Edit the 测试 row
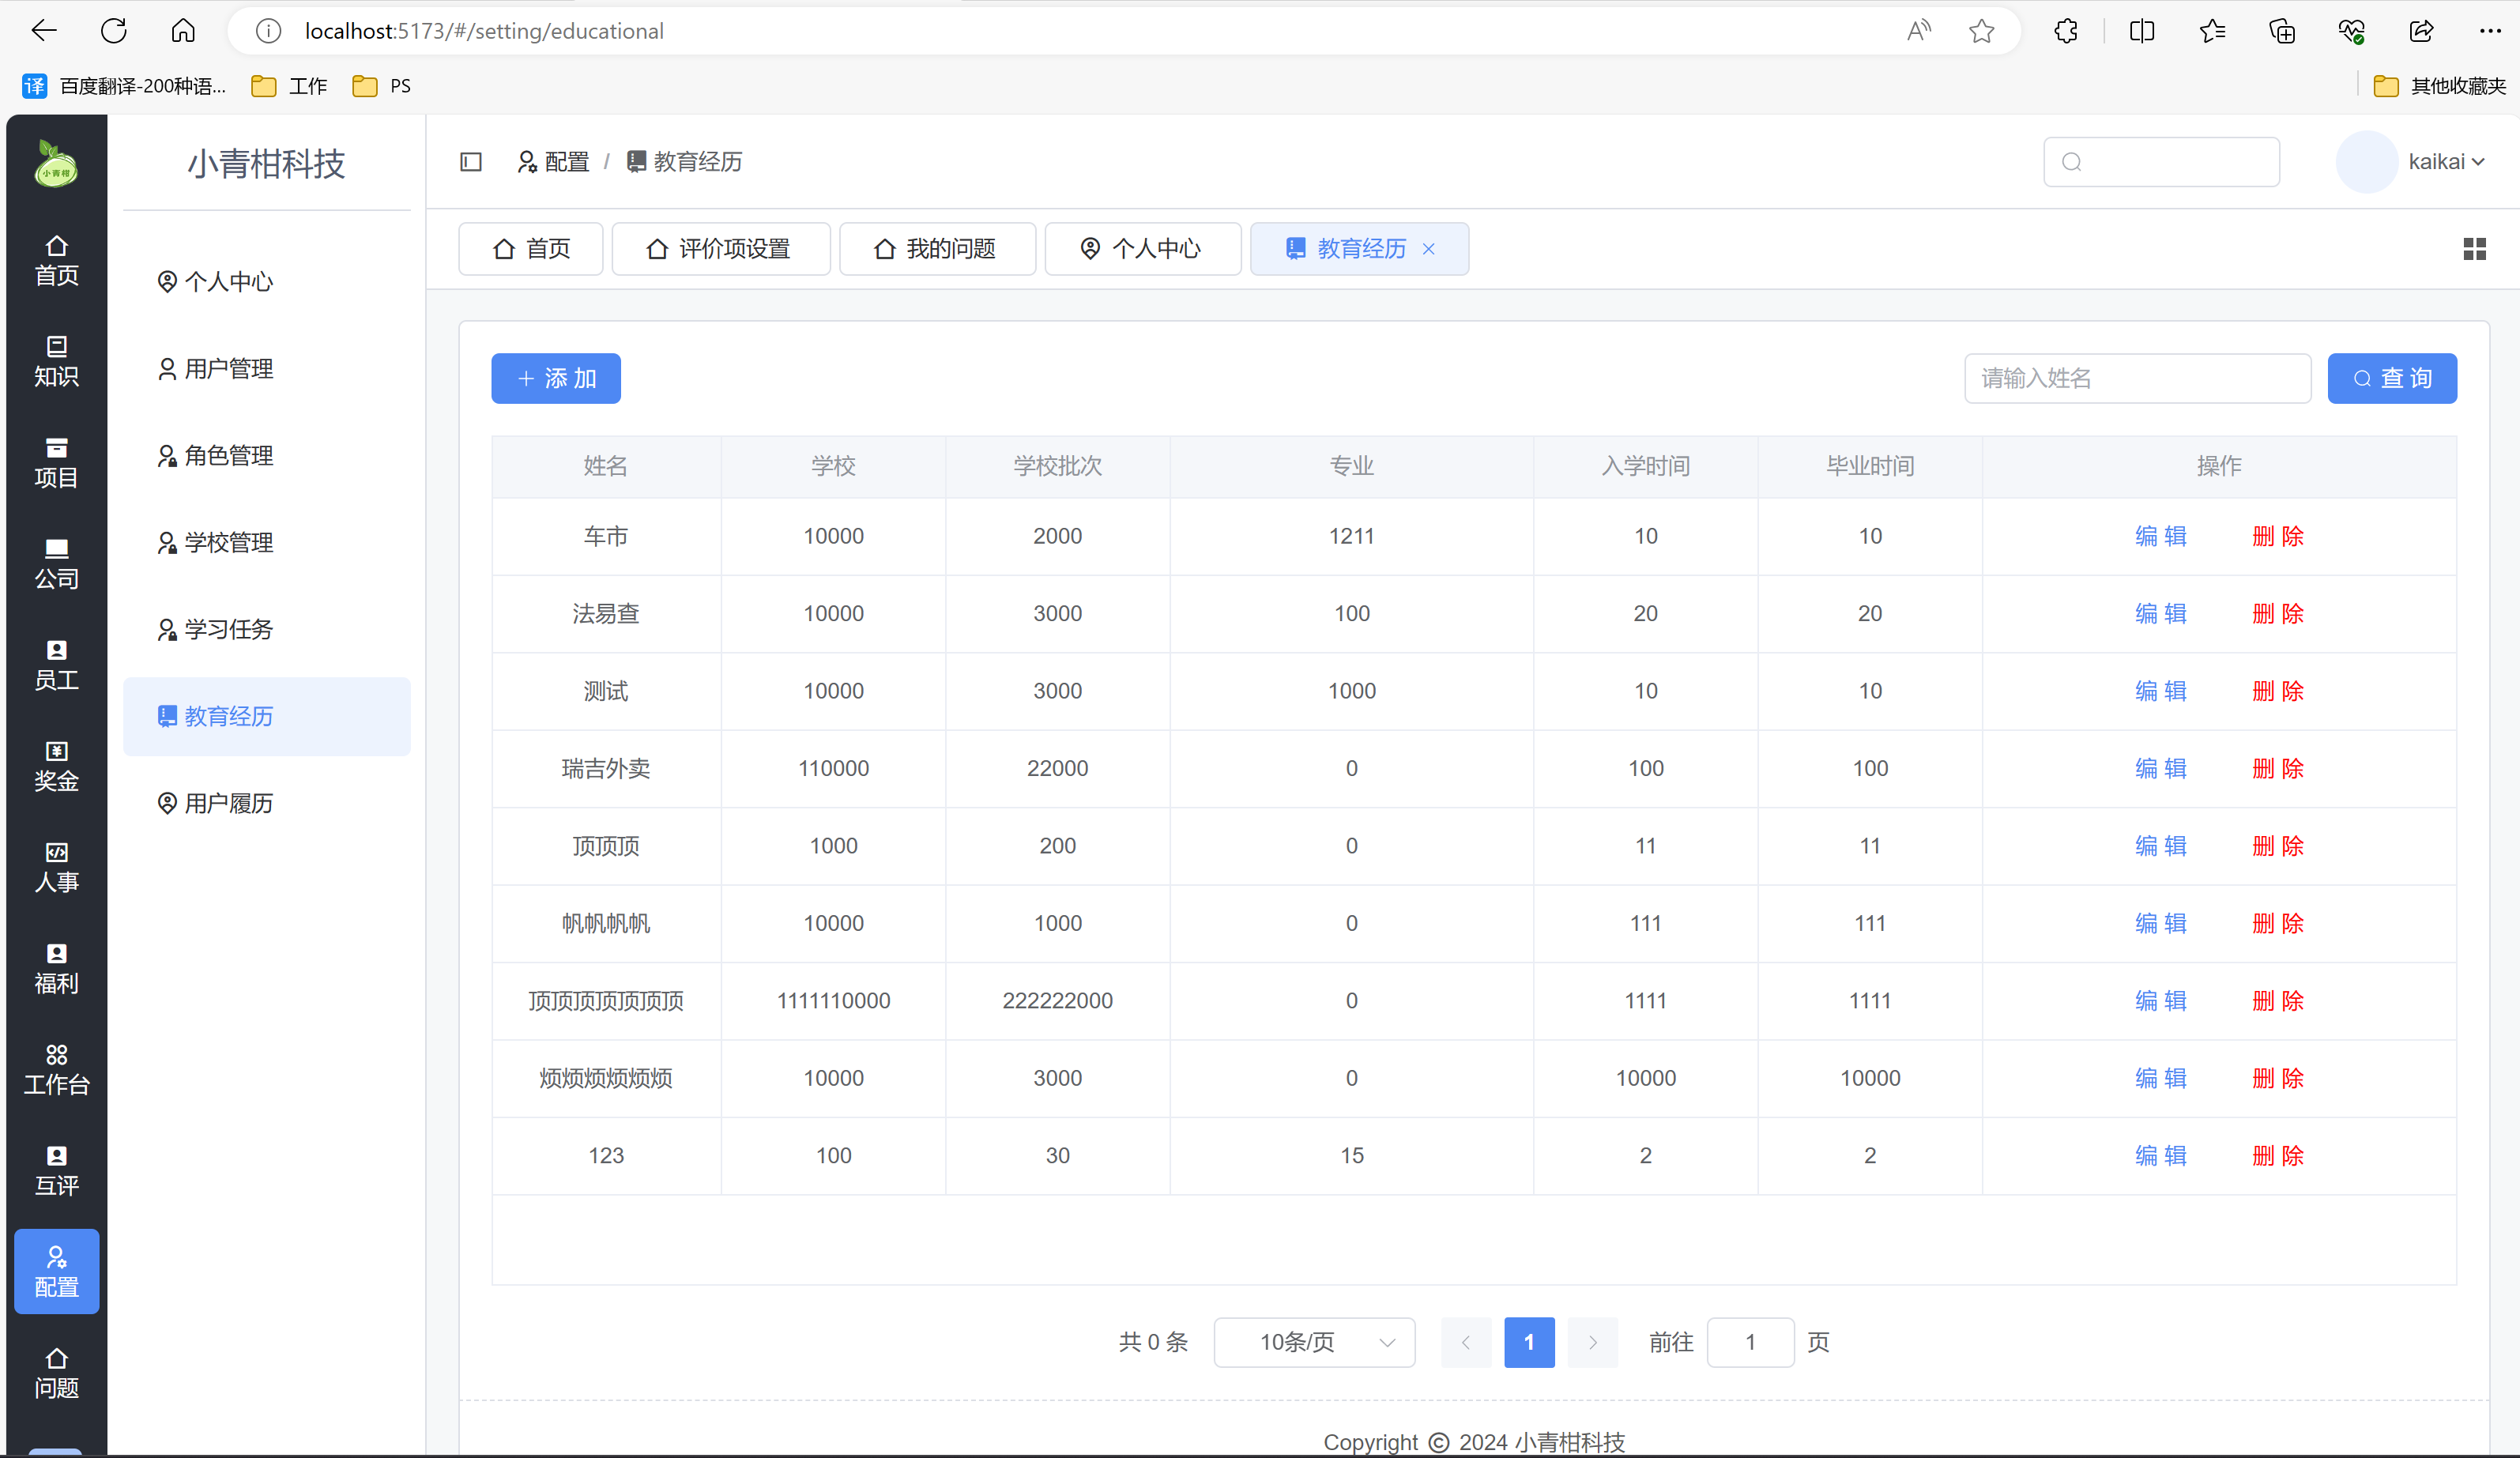This screenshot has height=1458, width=2520. click(2160, 692)
